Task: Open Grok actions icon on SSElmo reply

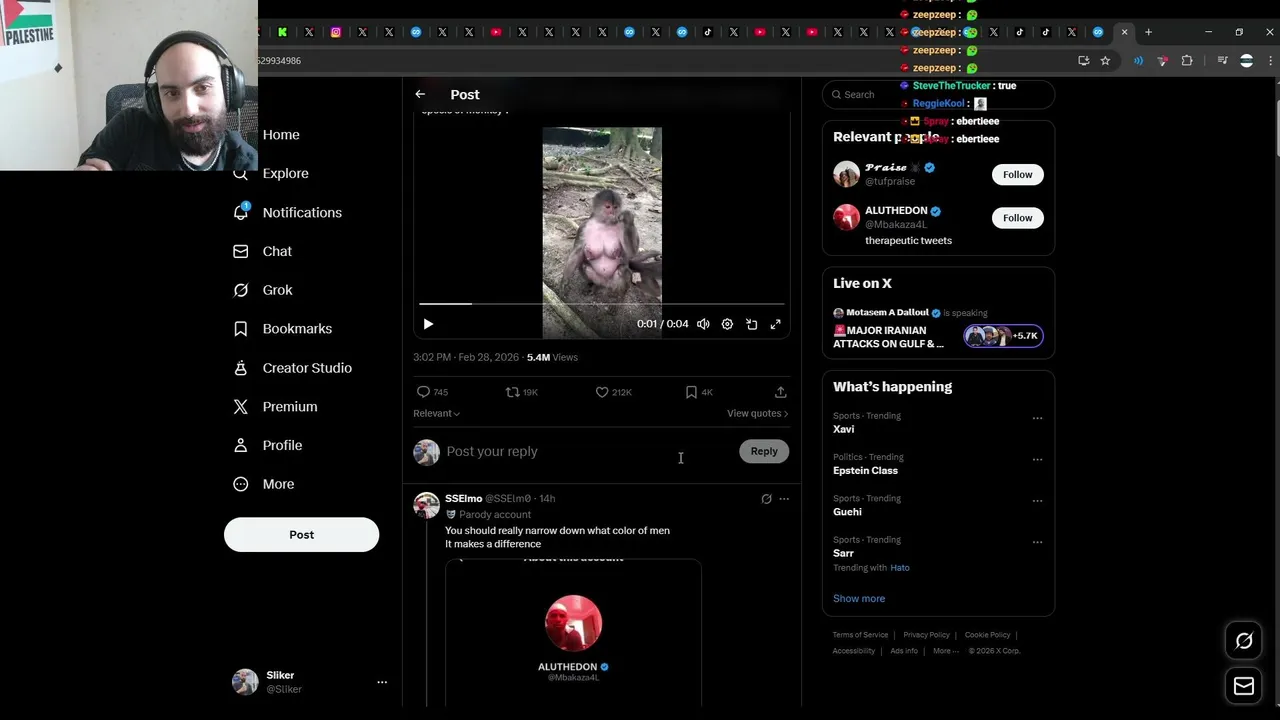Action: 766,499
